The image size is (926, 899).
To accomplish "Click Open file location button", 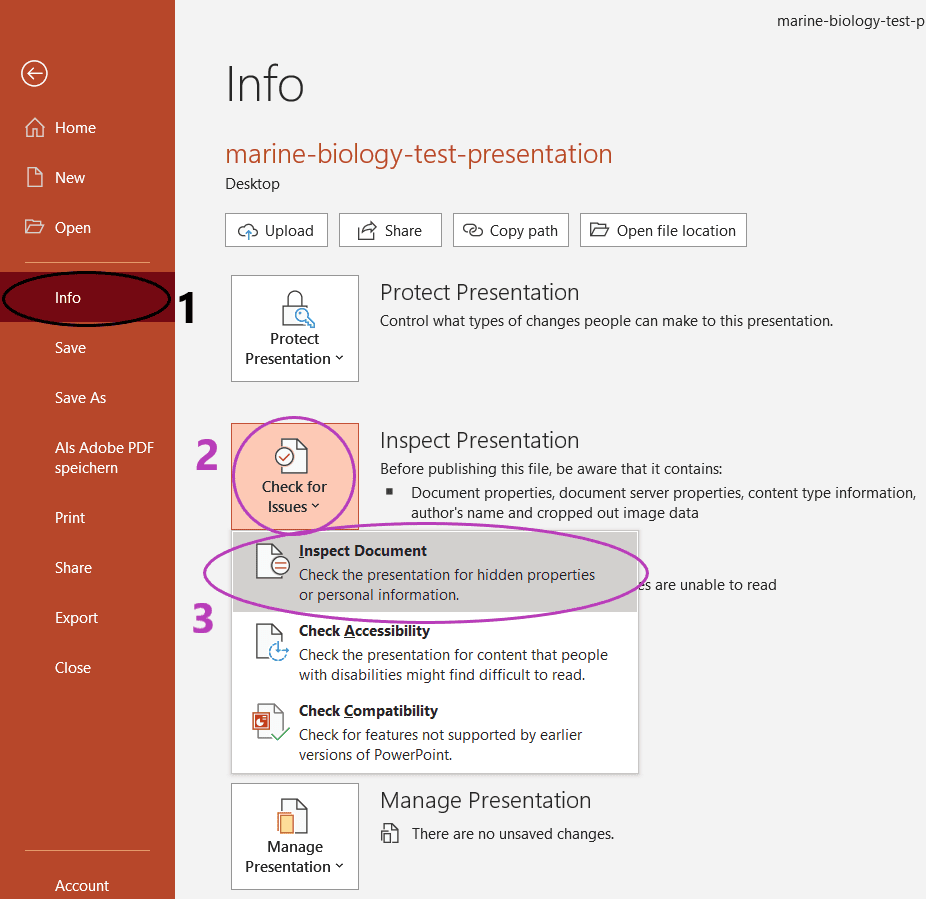I will click(663, 230).
